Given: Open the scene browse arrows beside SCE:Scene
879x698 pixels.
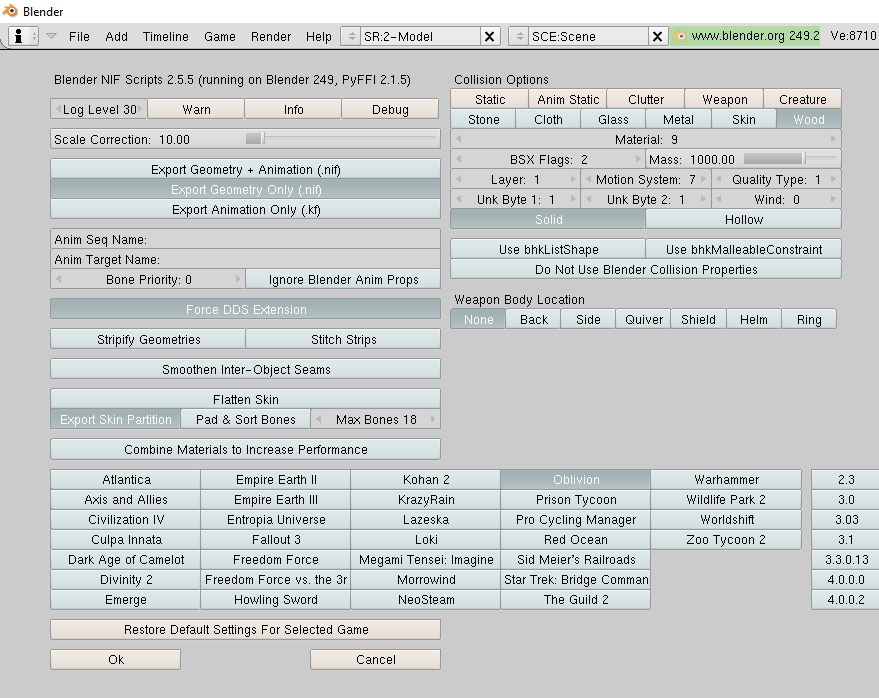Looking at the screenshot, I should (x=519, y=36).
